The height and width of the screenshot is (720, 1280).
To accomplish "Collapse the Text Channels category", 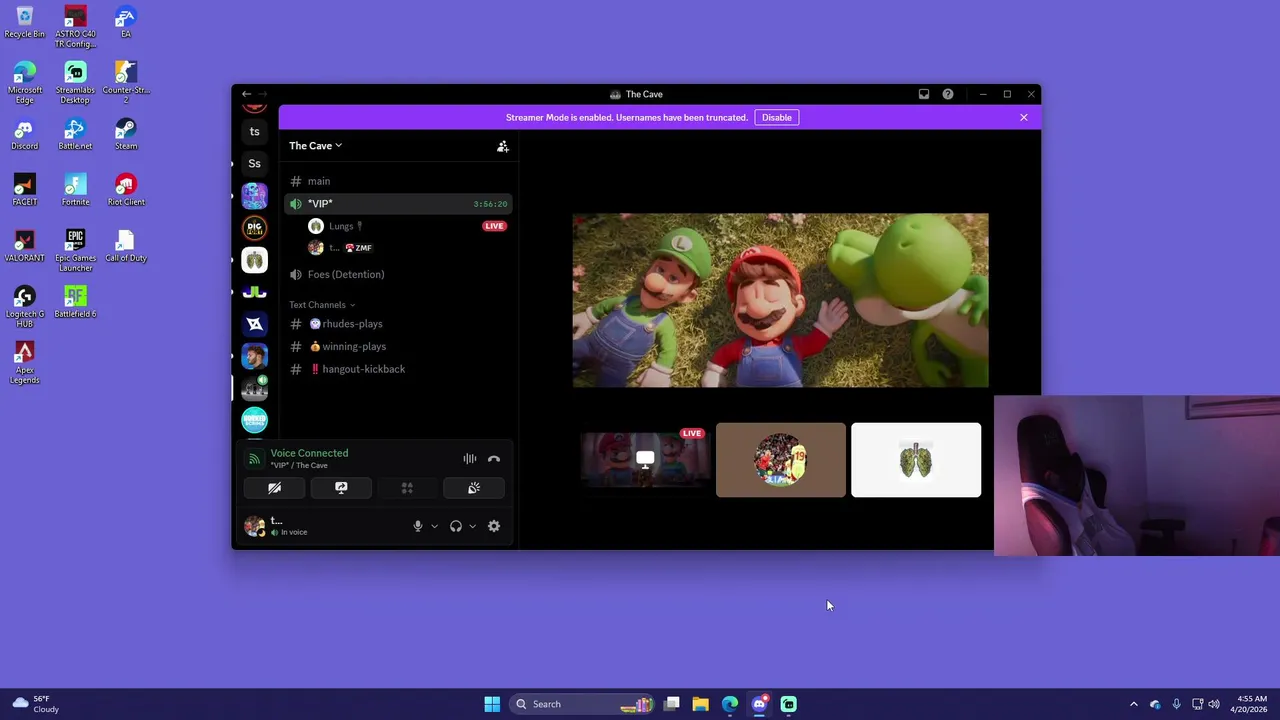I will point(322,305).
